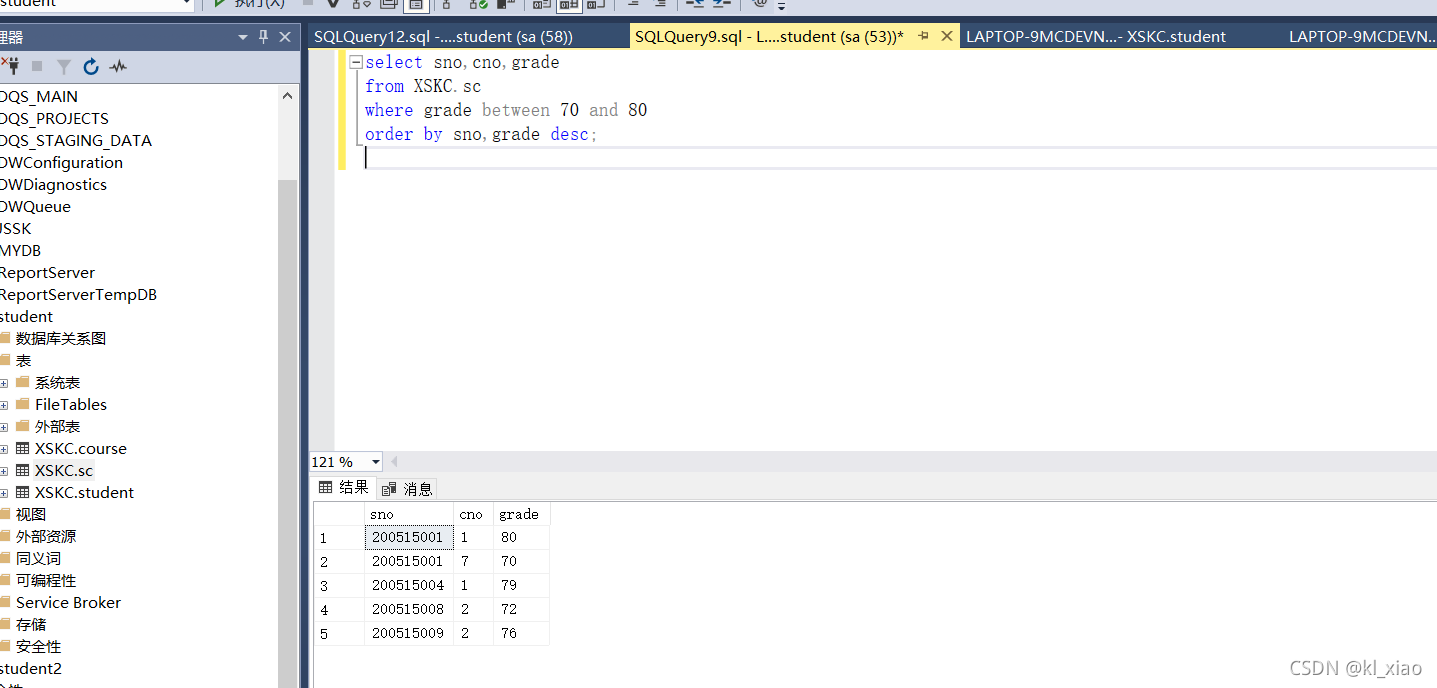Screen dimensions: 1437x688
Task: Switch to the SQLQuery12.sql tab
Action: click(443, 37)
